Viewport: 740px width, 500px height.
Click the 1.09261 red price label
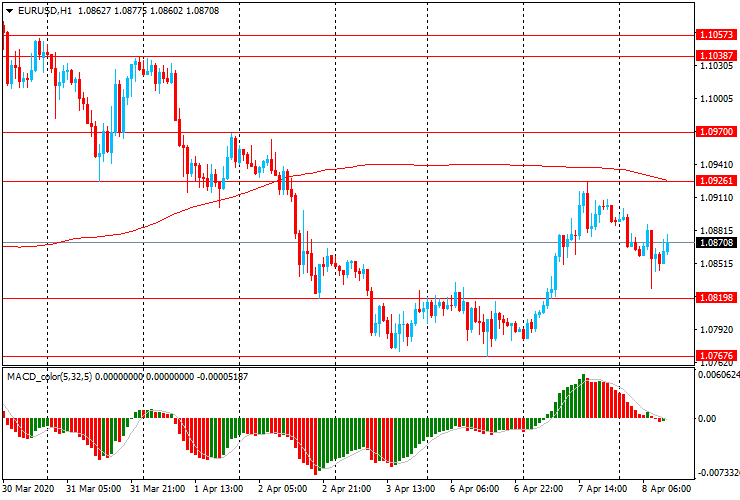click(716, 181)
